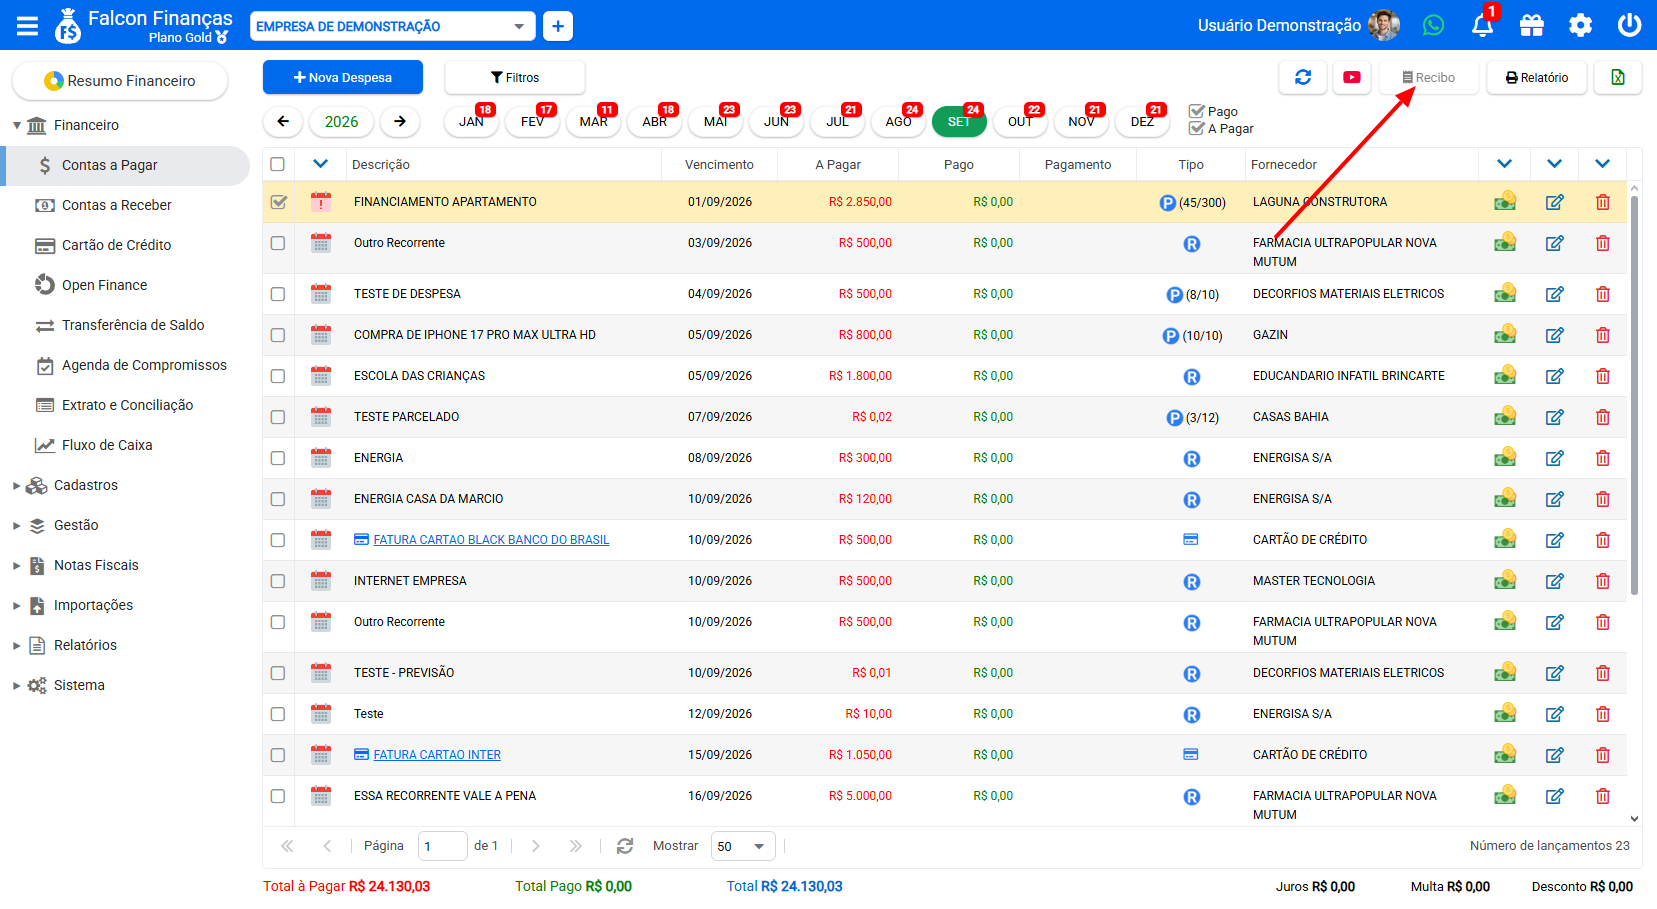Image resolution: width=1657 pixels, height=909 pixels.
Task: Select all rows header checkbox
Action: click(x=277, y=164)
